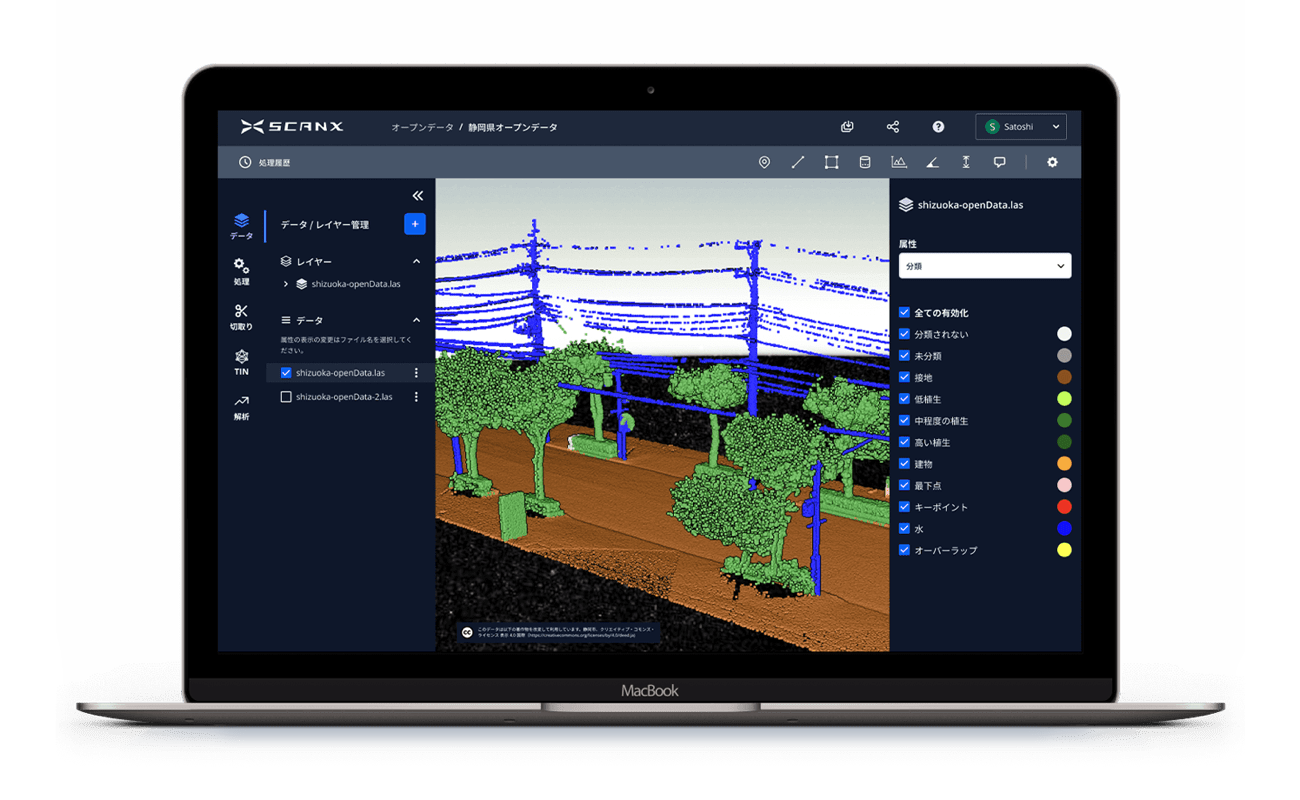
Task: Uncheck the 水 (water) classification
Action: tap(902, 528)
